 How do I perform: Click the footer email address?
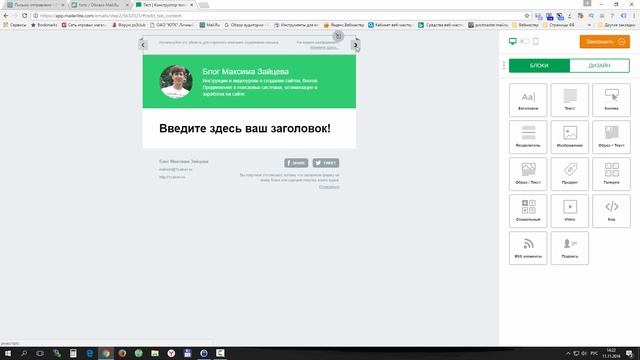point(176,169)
